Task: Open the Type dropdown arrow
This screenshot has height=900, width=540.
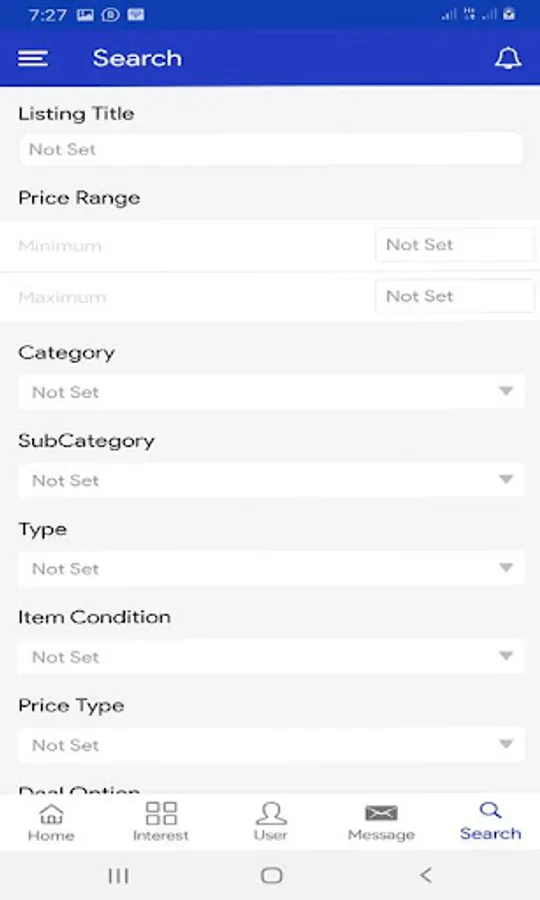Action: click(x=506, y=568)
